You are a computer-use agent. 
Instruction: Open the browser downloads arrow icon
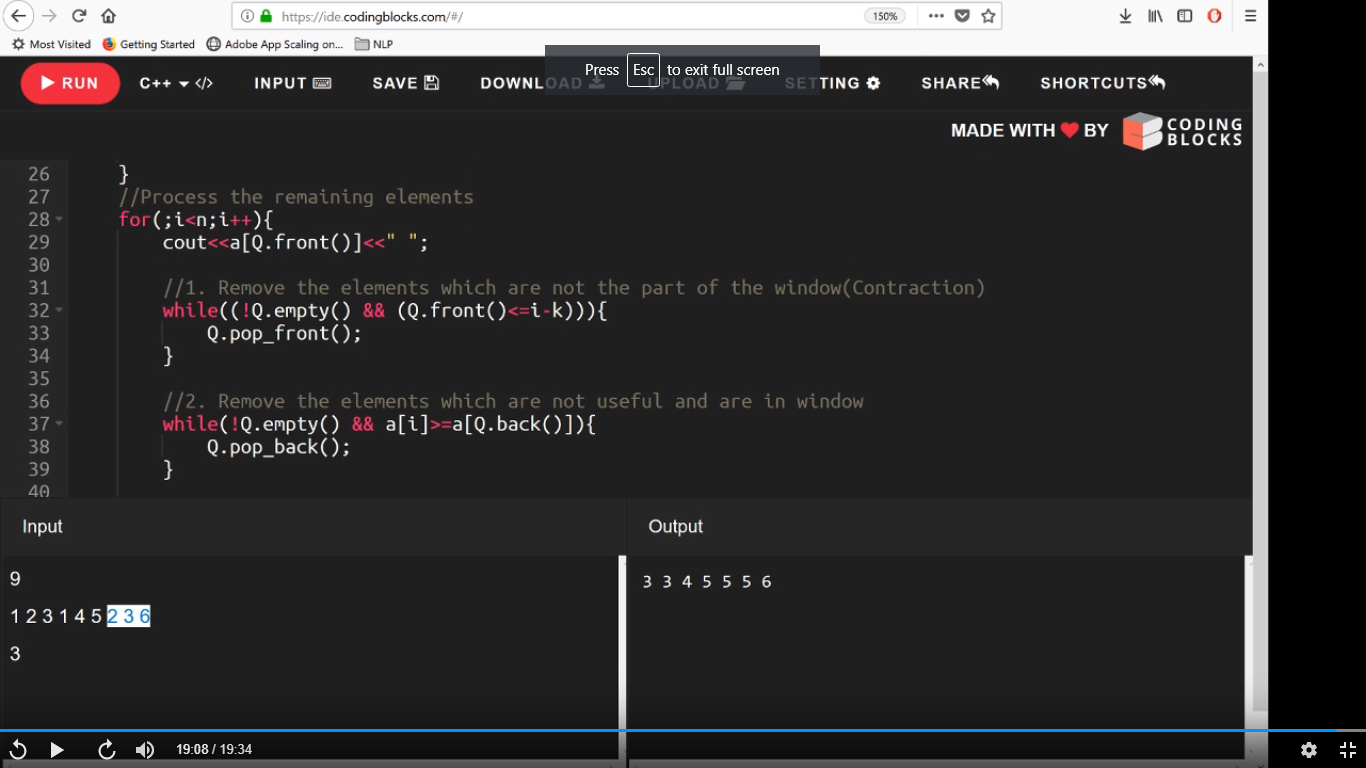pos(1126,16)
